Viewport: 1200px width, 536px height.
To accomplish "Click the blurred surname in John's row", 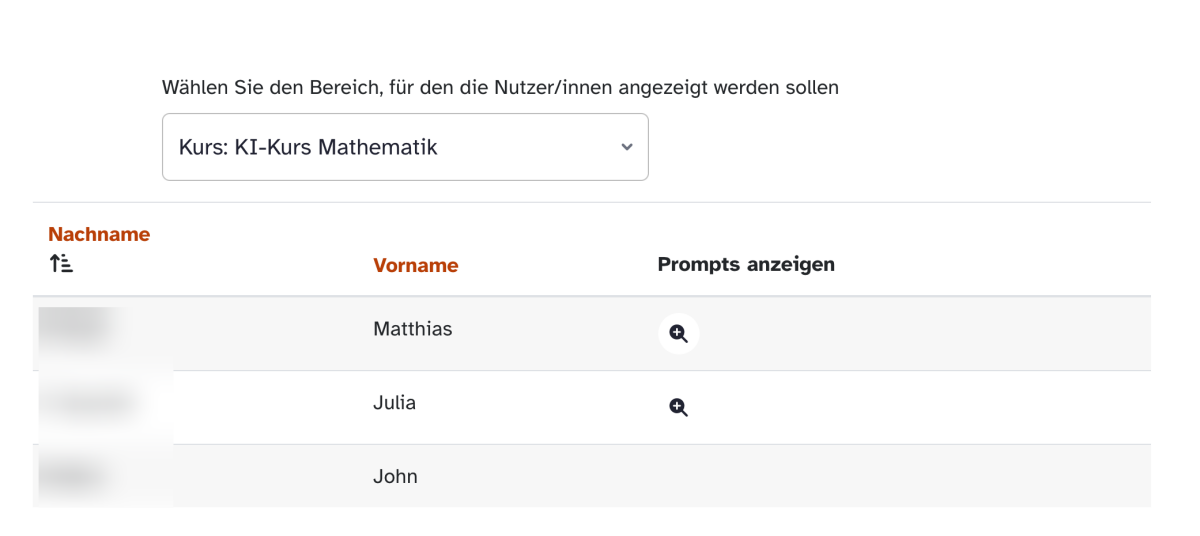I will (x=74, y=477).
